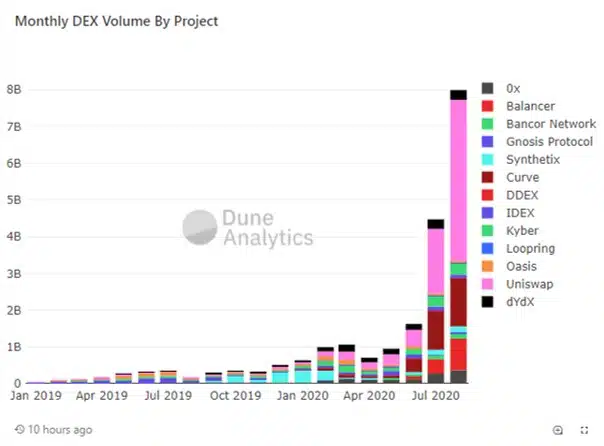Select the 'IDEX' legend label
Screen dimensions: 604x446
pos(520,213)
